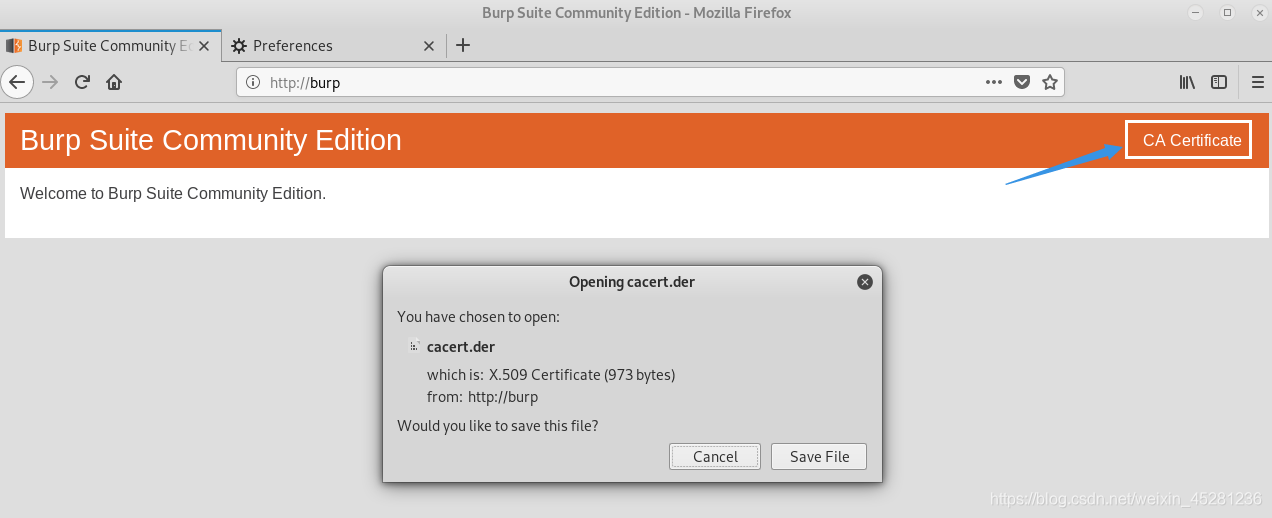Open a new tab with plus
Screen dimensions: 1272x518
coord(463,45)
